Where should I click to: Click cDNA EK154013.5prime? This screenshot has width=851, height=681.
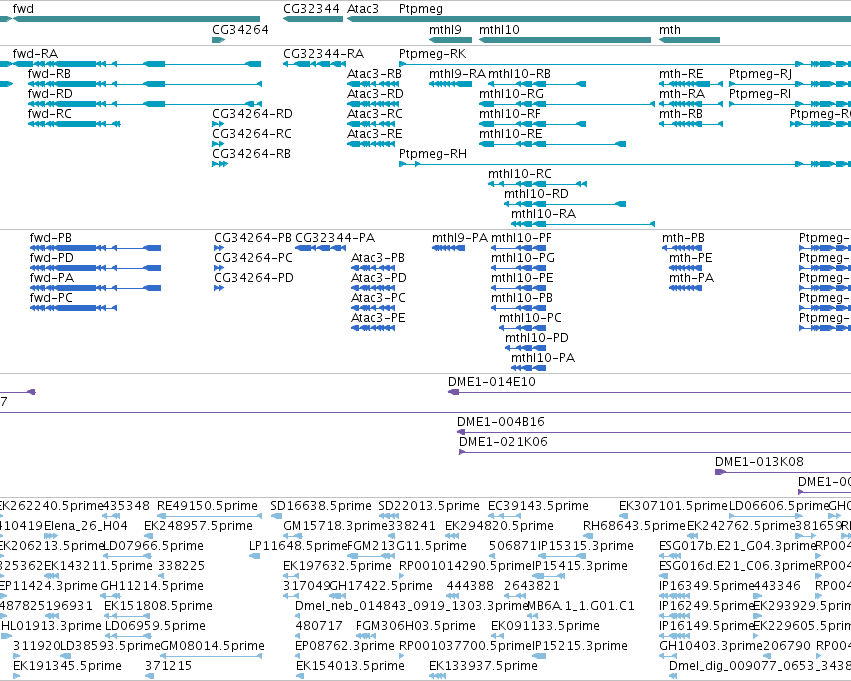[300, 676]
